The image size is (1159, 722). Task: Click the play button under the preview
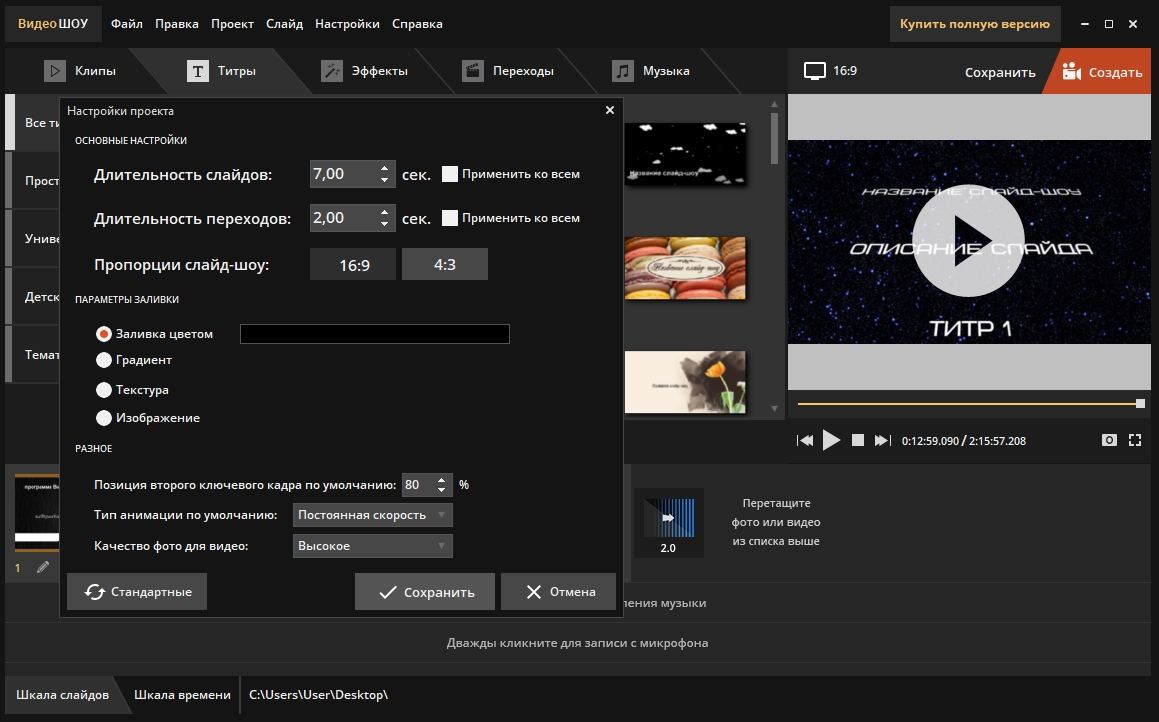click(x=831, y=440)
